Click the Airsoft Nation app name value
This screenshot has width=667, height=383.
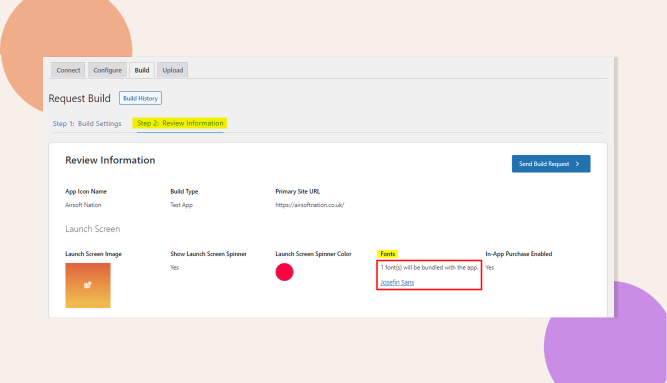pos(83,205)
